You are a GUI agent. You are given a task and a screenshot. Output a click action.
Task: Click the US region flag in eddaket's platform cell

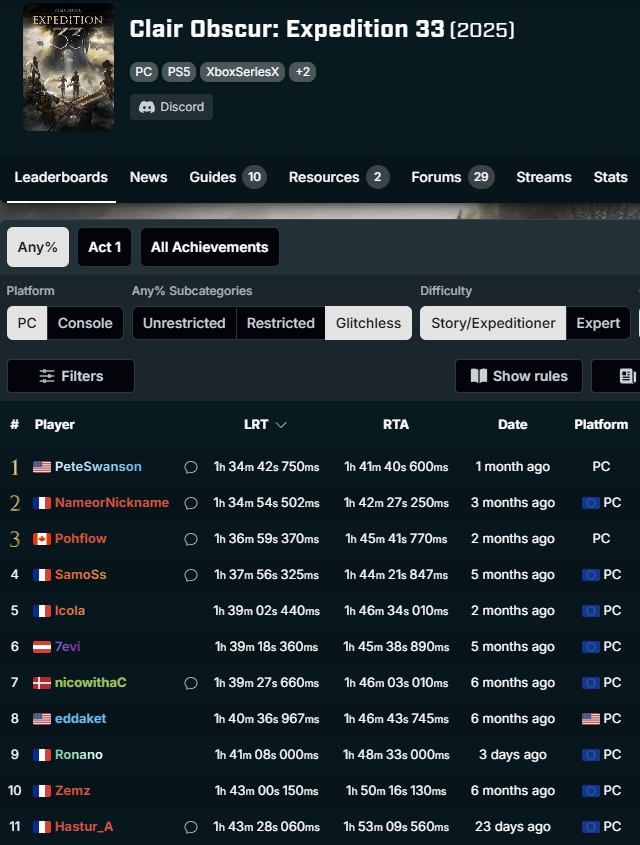point(591,719)
